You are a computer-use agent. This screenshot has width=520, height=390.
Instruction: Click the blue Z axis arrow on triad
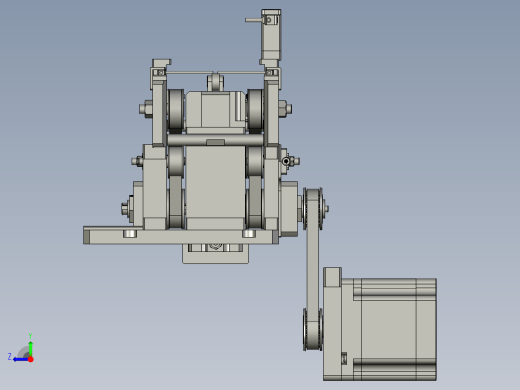[x=21, y=359]
